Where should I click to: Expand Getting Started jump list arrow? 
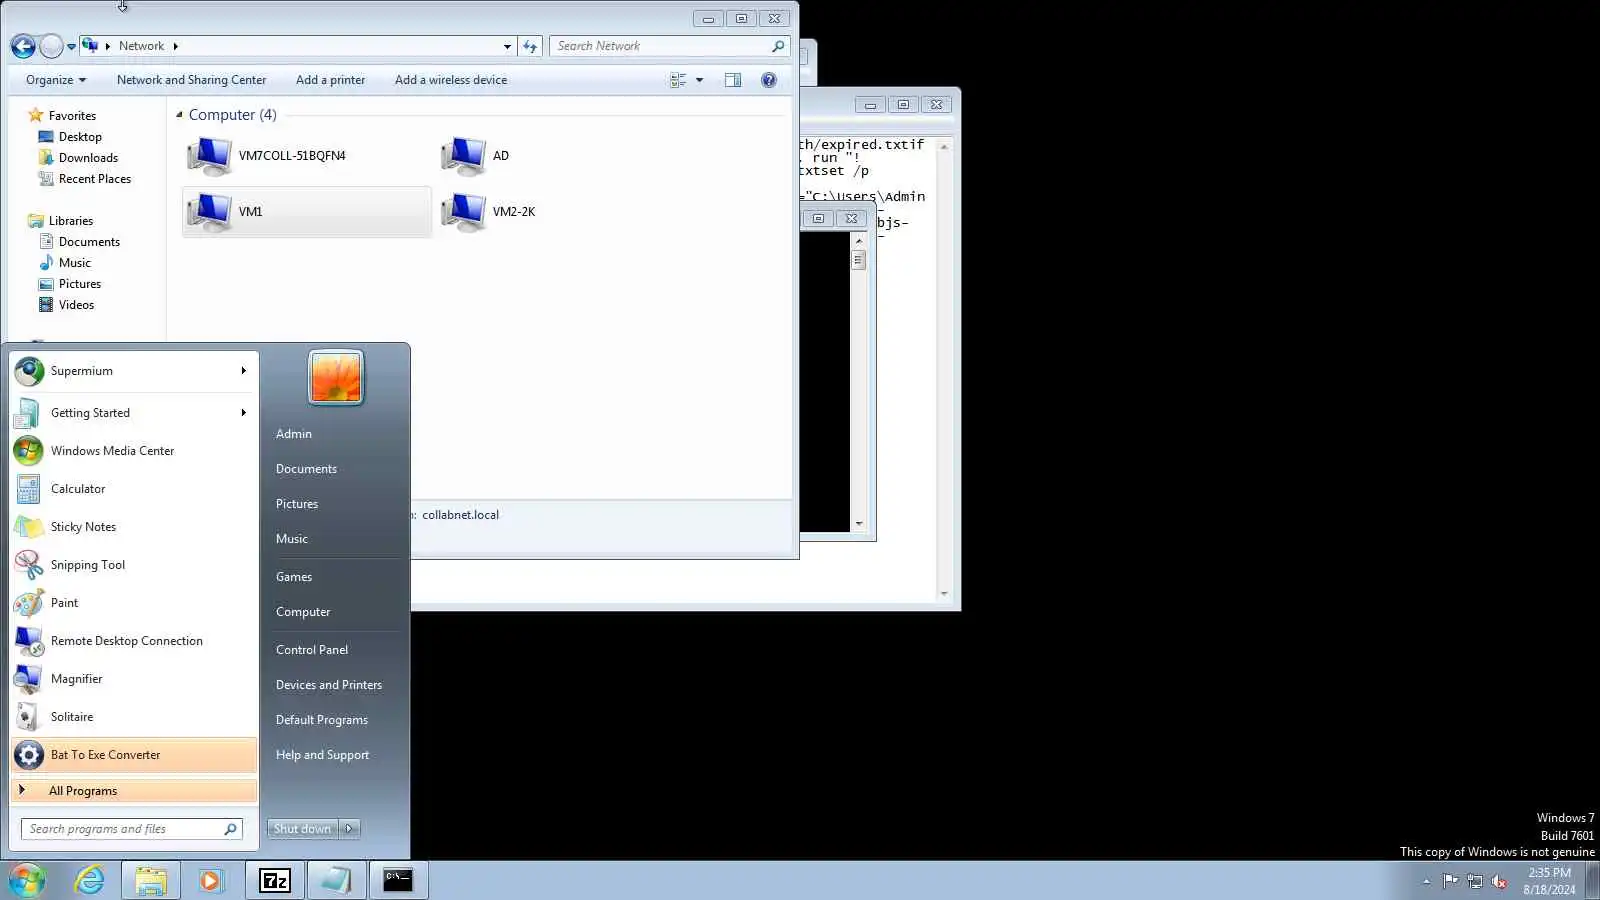[x=243, y=413]
